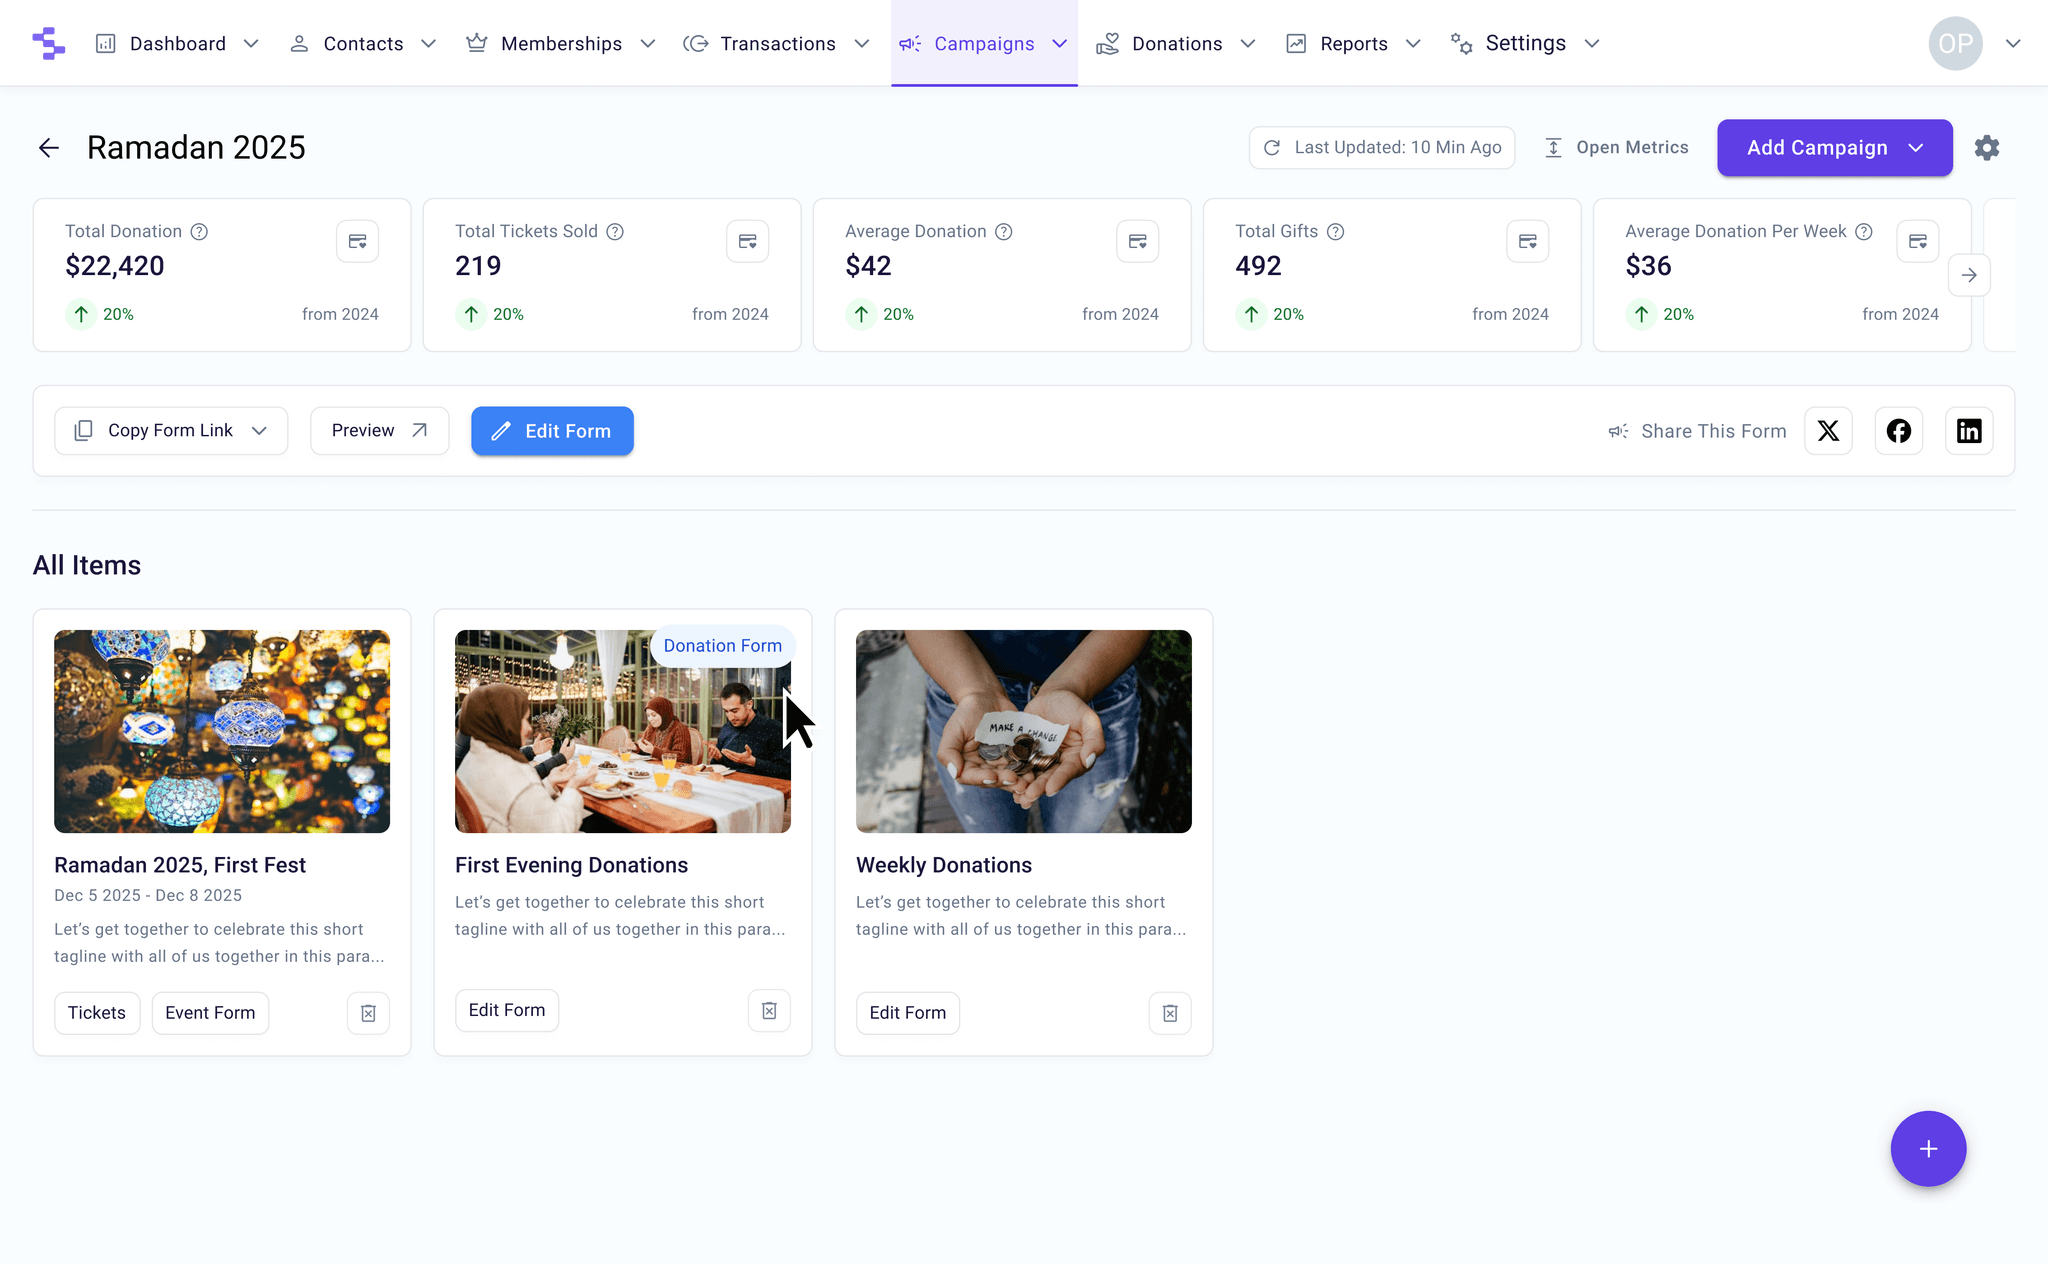Expand the Dashboard menu chevron
The width and height of the screenshot is (2048, 1264).
[x=251, y=44]
